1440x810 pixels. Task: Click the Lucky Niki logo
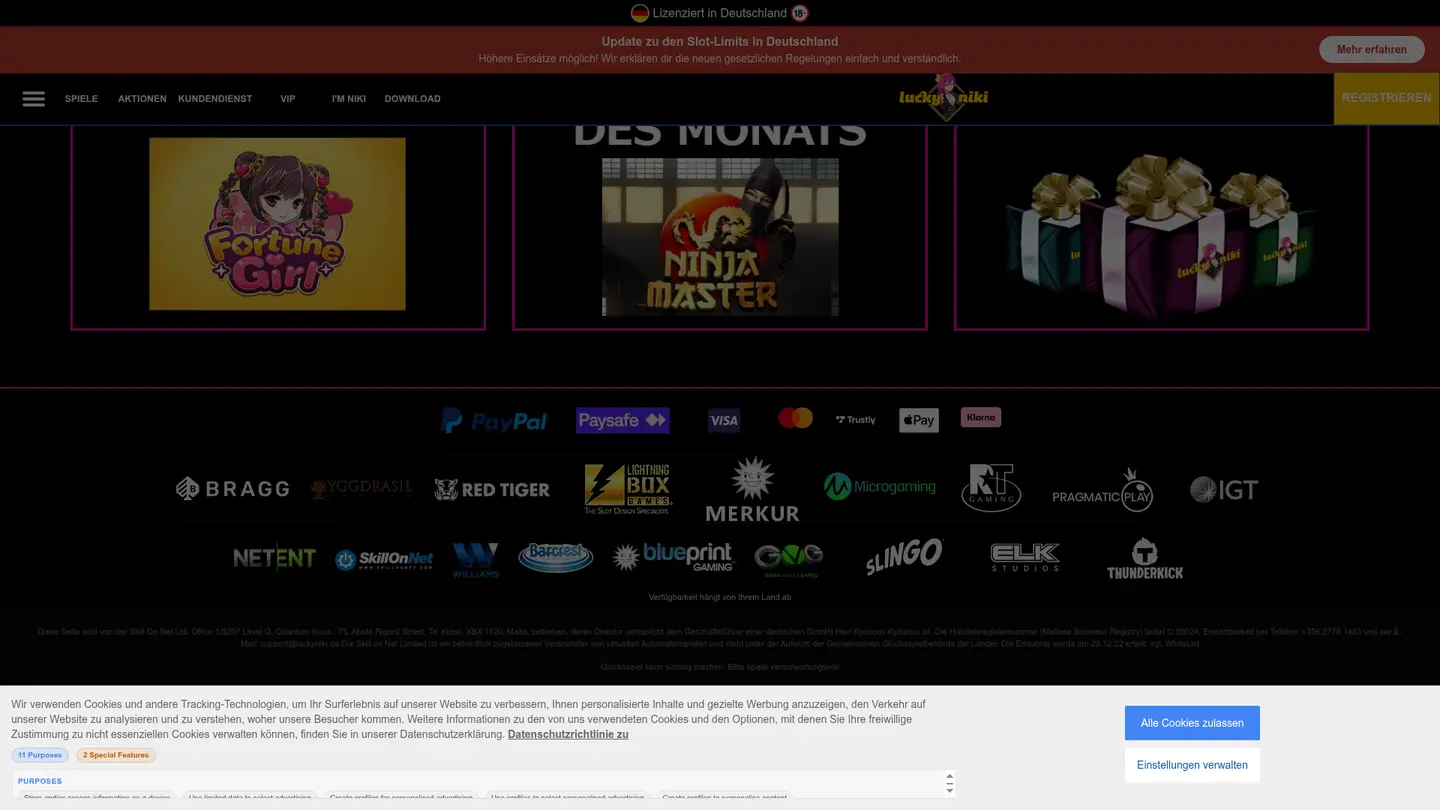point(943,98)
